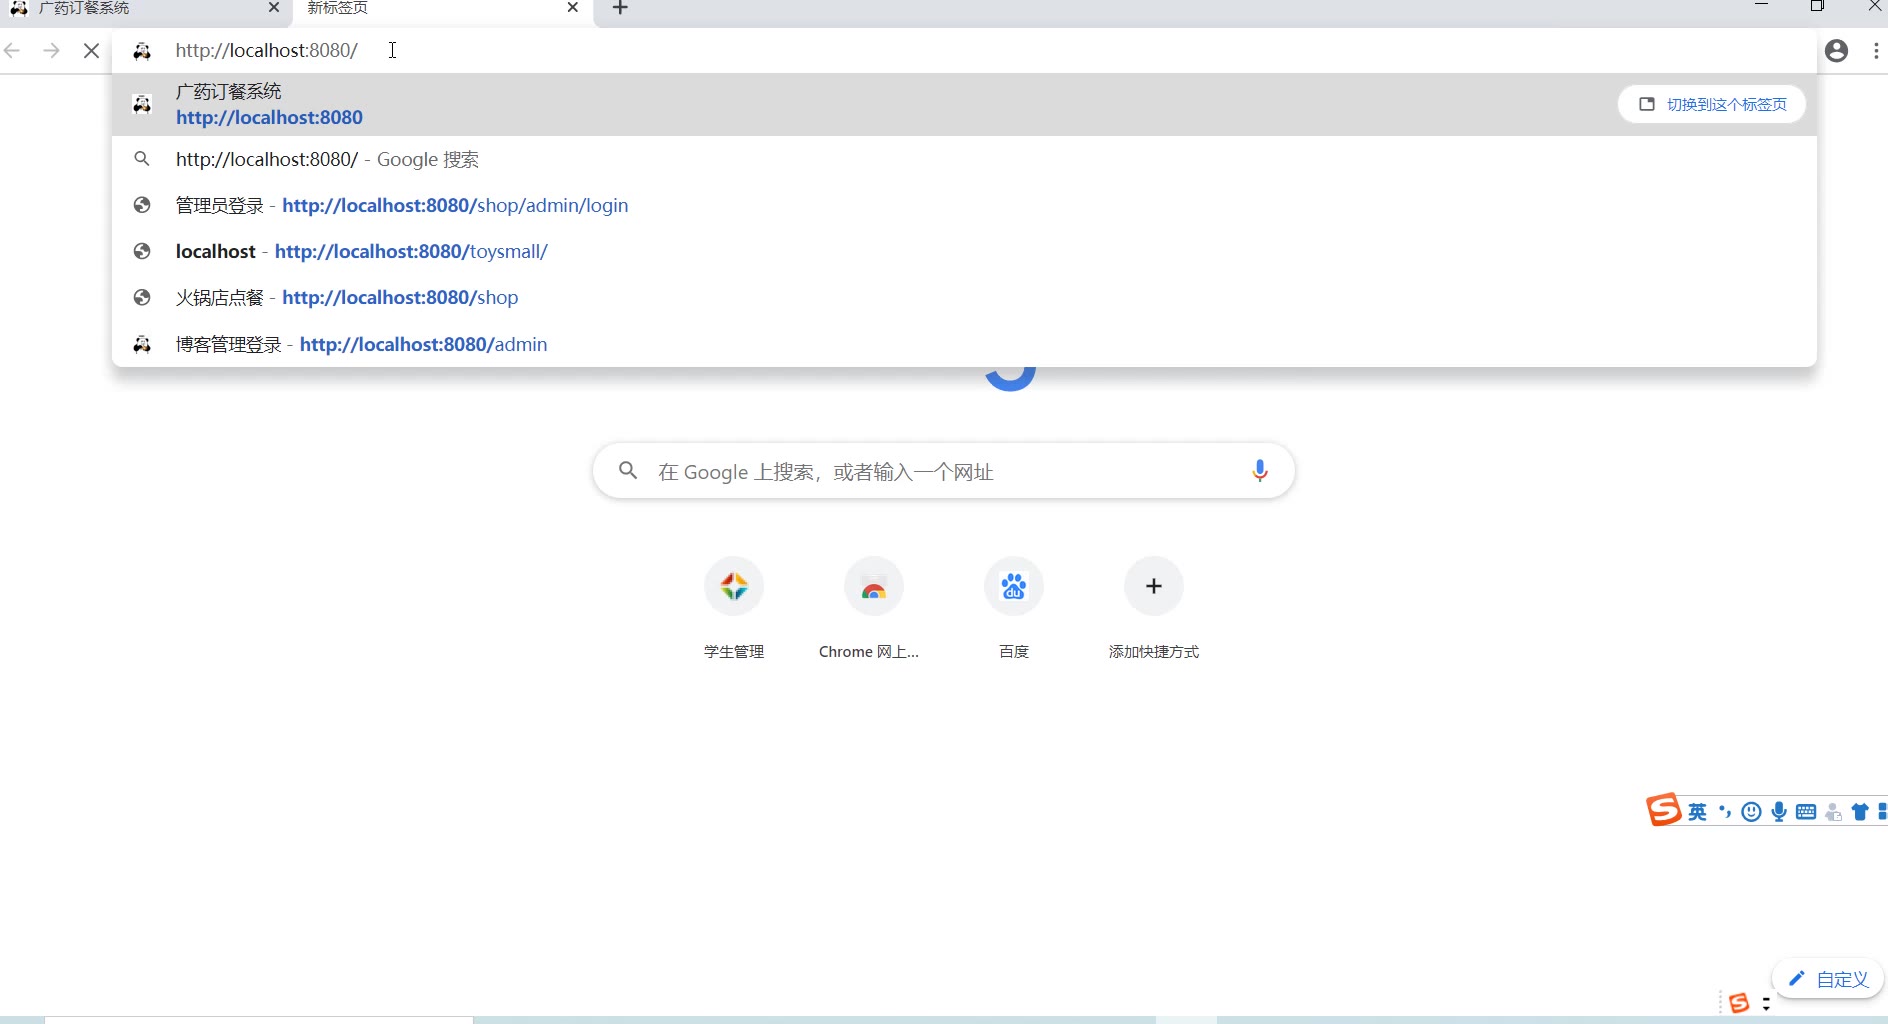Stop loading the page with the X button
Screen dimensions: 1888x1024
tap(91, 50)
